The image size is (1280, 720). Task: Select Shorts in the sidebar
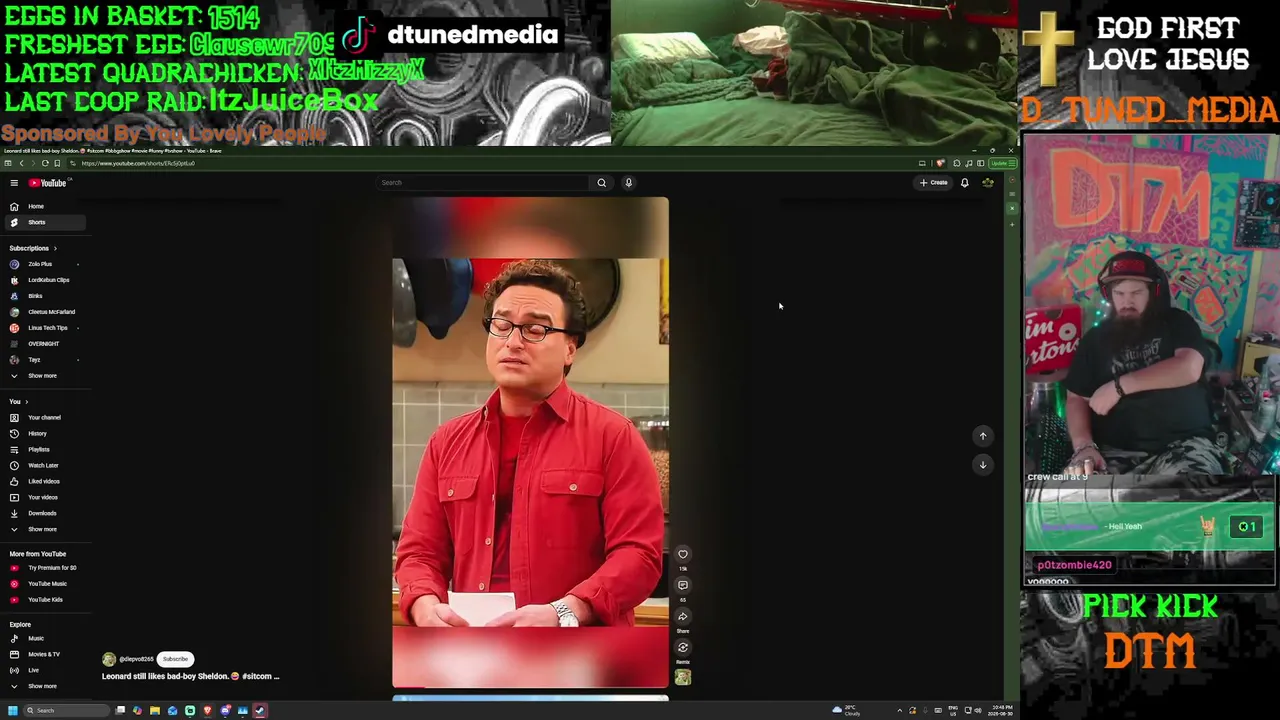(x=45, y=222)
